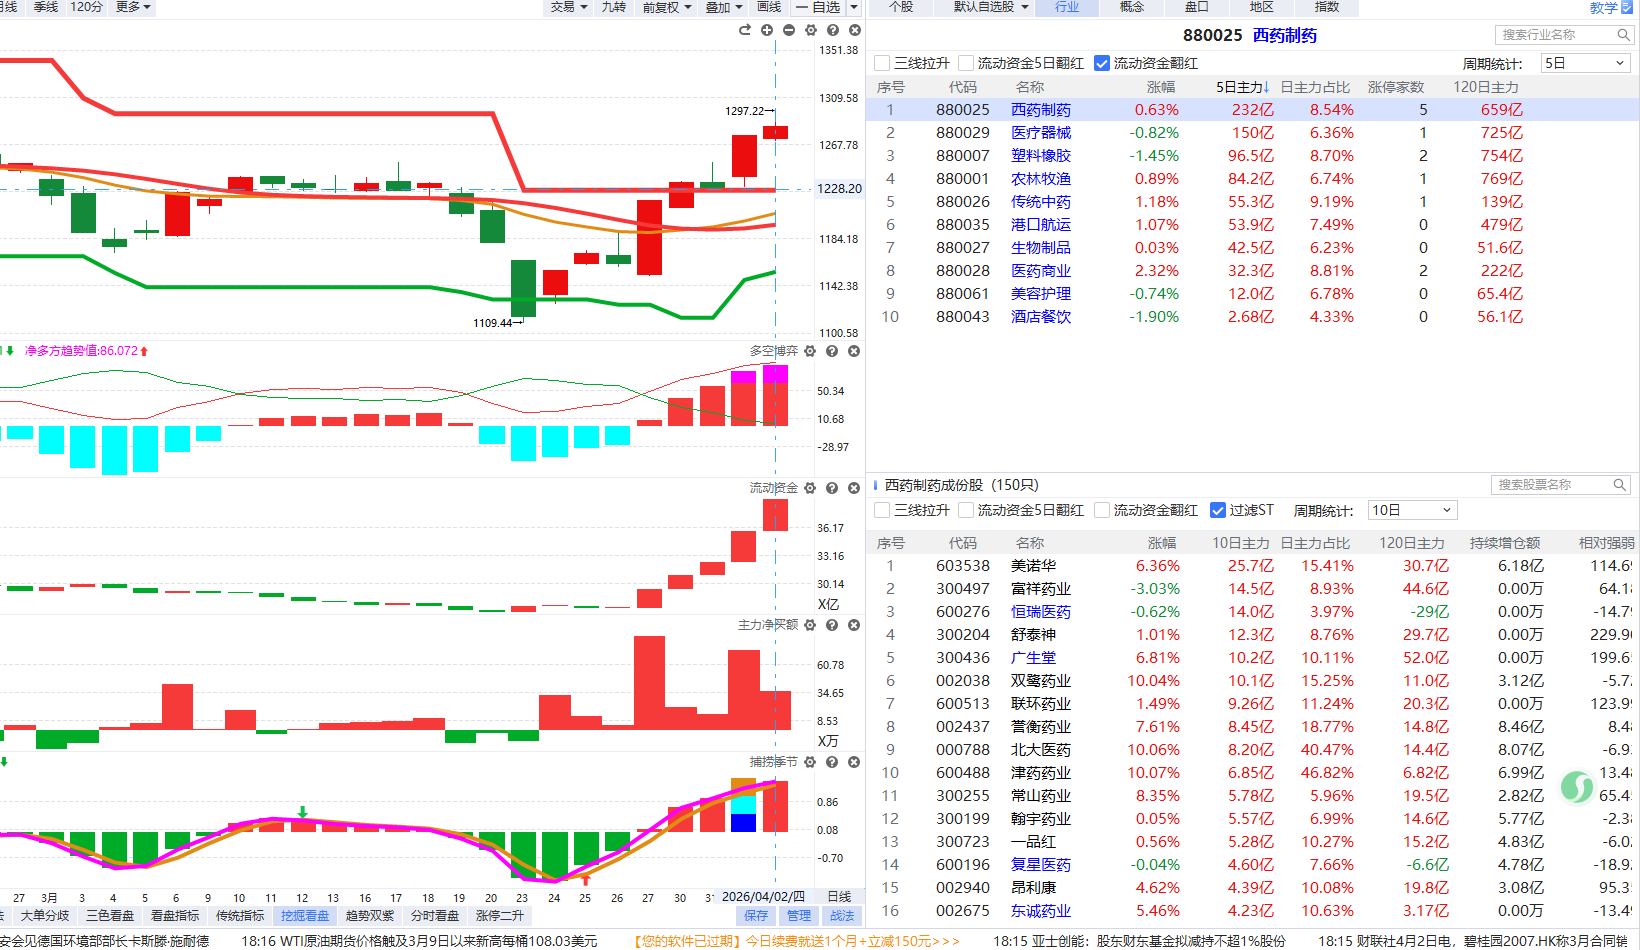
Task: Open the 10日 period statistics dropdown
Action: pyautogui.click(x=1412, y=510)
